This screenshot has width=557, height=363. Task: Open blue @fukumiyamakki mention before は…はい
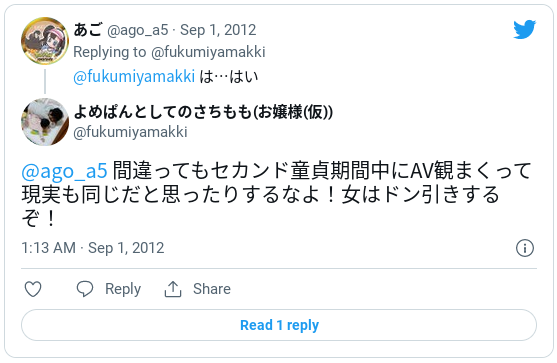click(x=134, y=76)
